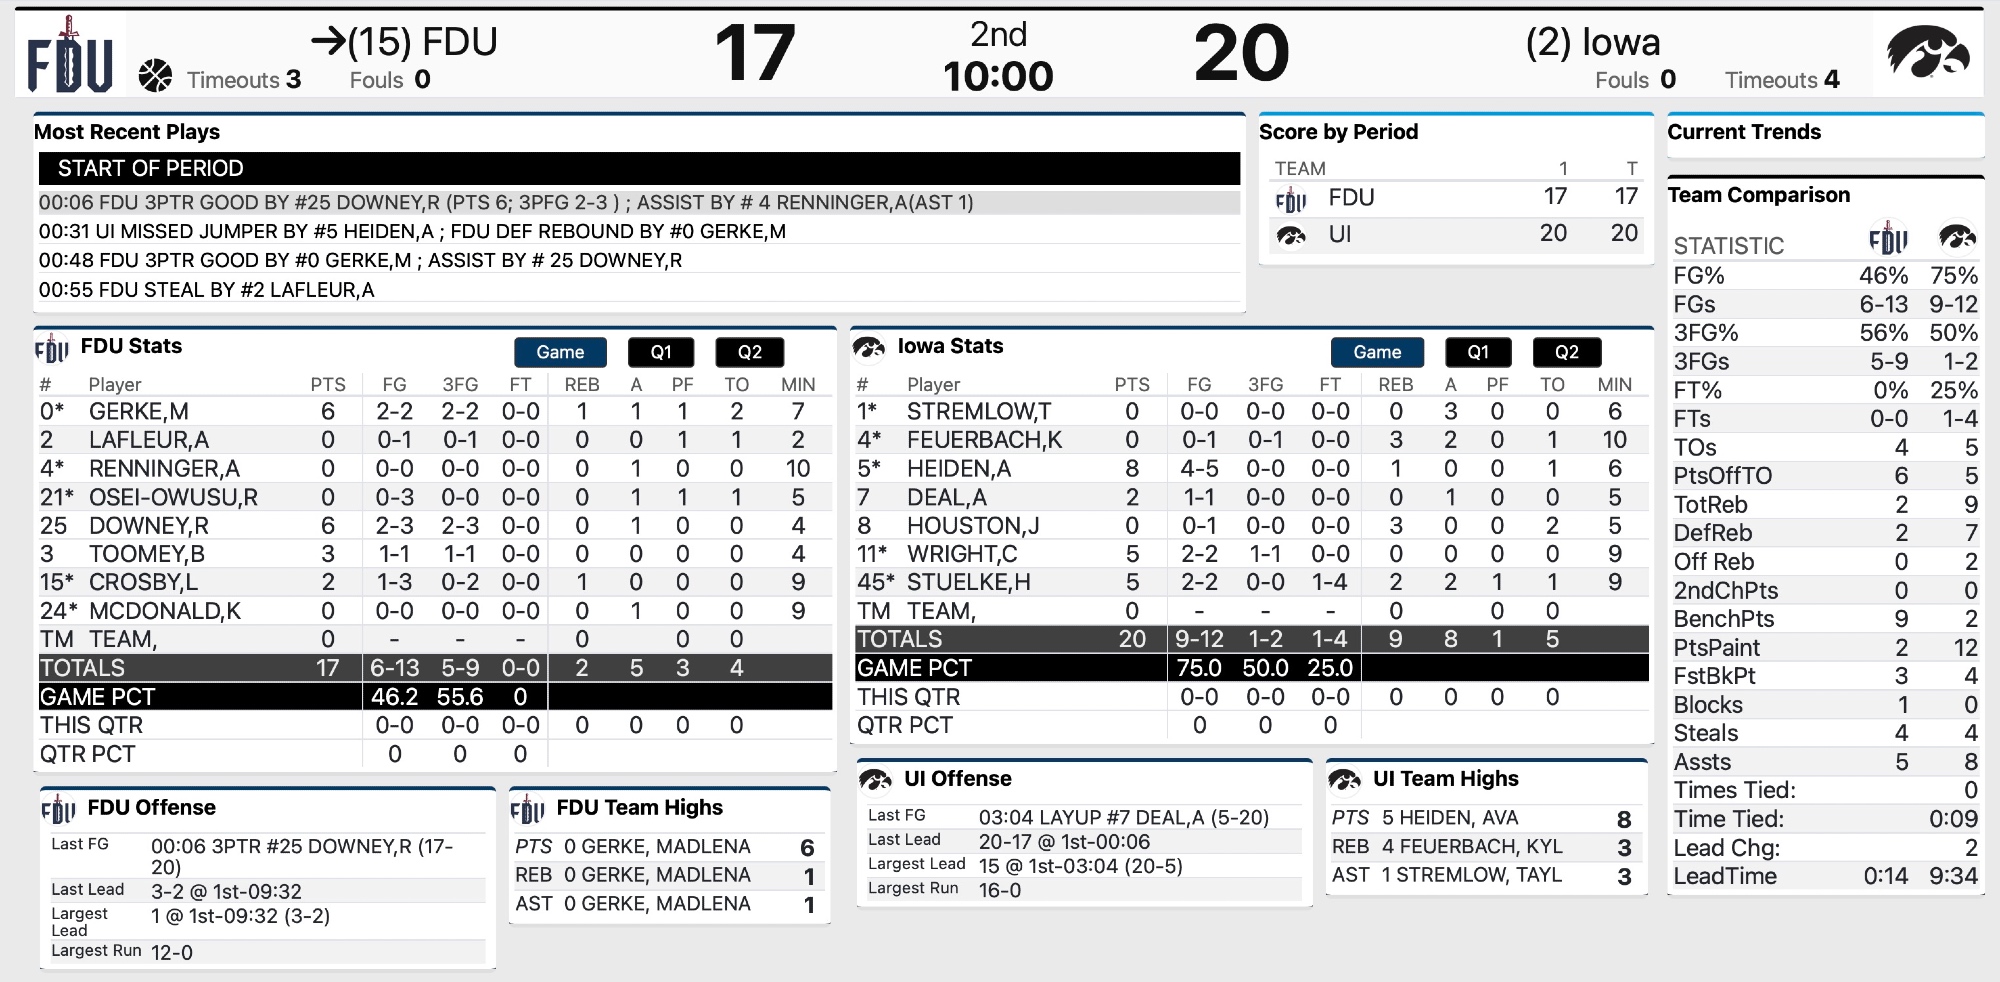
Task: Click the basketball possession icon beside Timeouts 3
Action: tap(156, 76)
